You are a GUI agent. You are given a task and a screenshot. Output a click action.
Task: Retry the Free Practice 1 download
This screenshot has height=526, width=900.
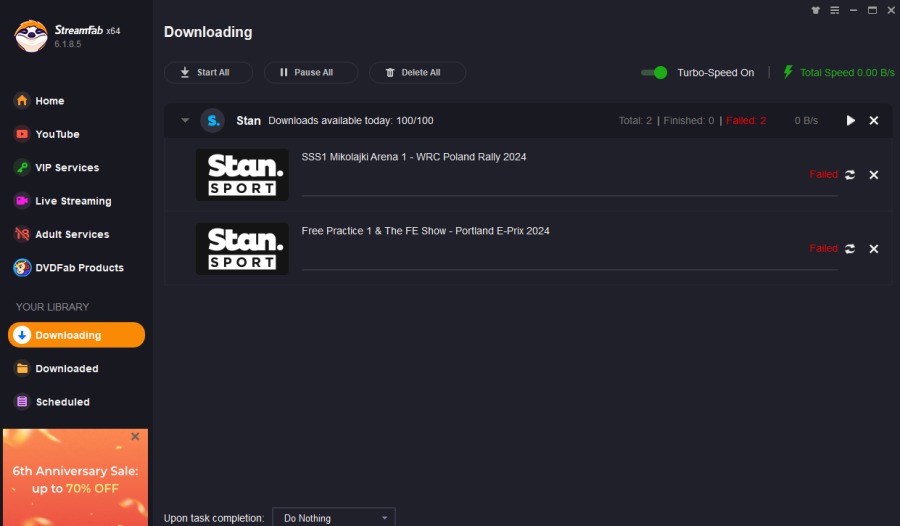point(850,249)
